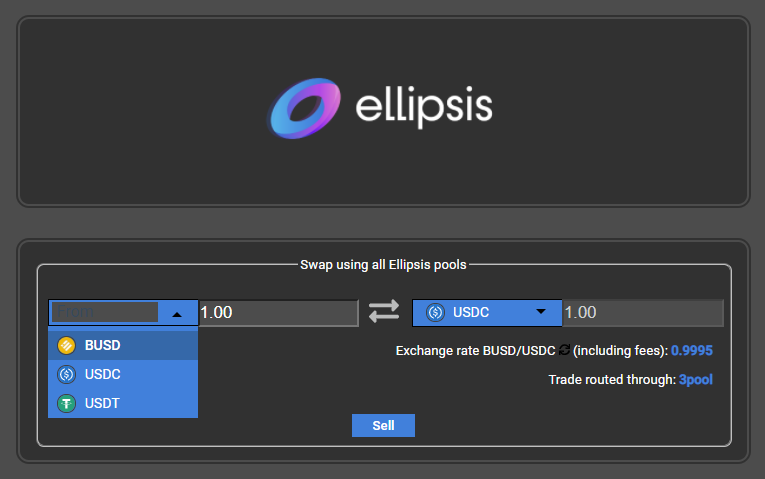
Task: Click the sell amount input field
Action: 279,313
